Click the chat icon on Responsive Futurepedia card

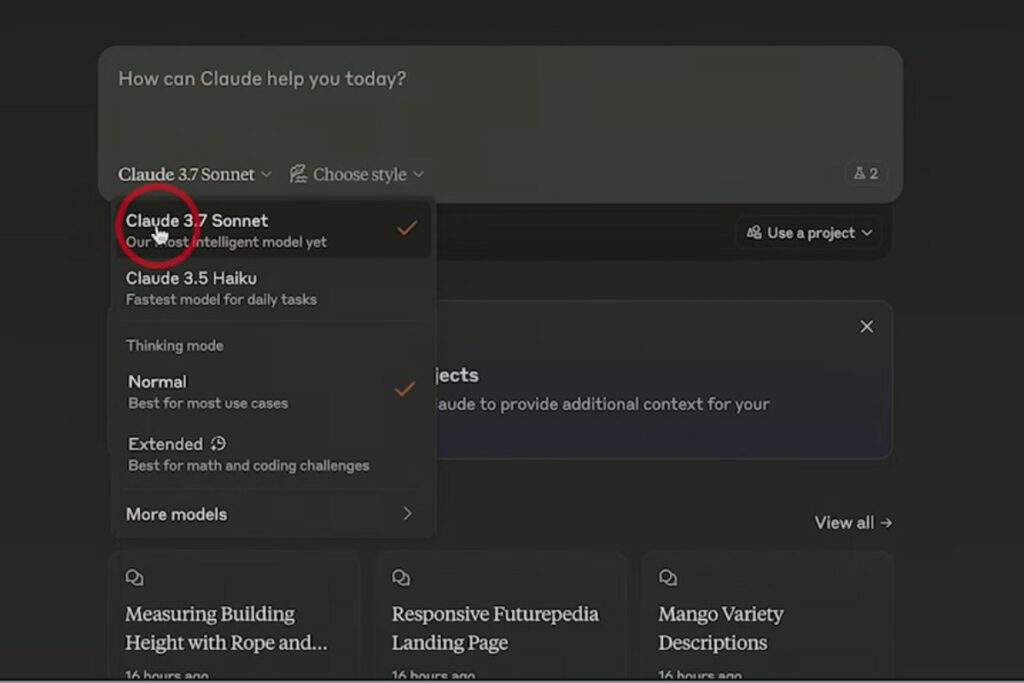point(400,577)
